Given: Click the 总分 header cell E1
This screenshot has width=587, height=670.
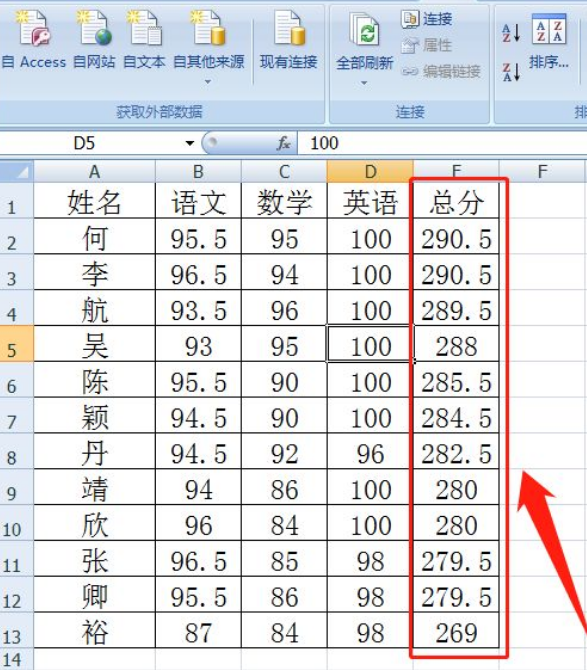Looking at the screenshot, I should click(456, 201).
